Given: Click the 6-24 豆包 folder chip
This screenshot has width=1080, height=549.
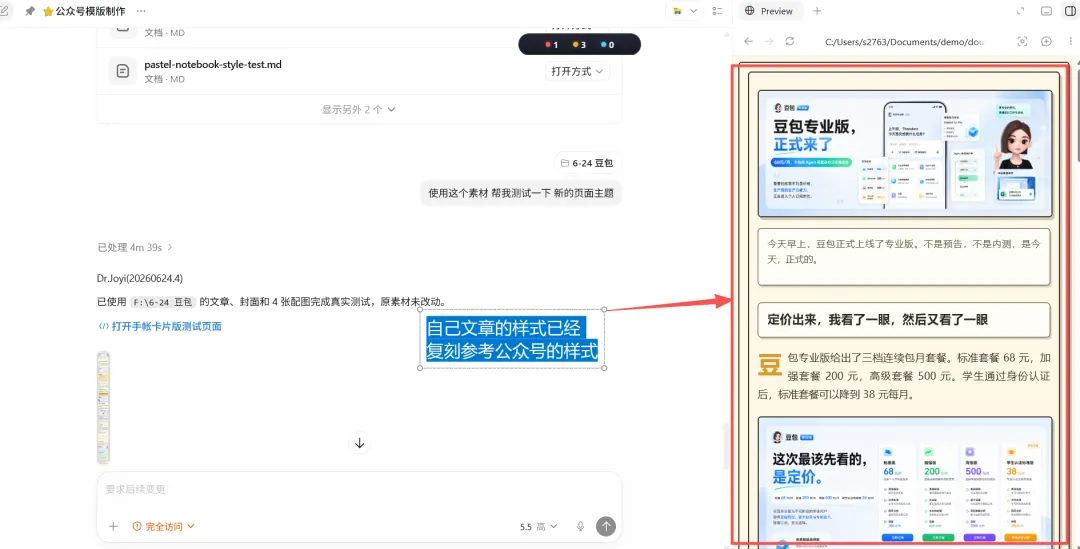Looking at the screenshot, I should pyautogui.click(x=587, y=163).
